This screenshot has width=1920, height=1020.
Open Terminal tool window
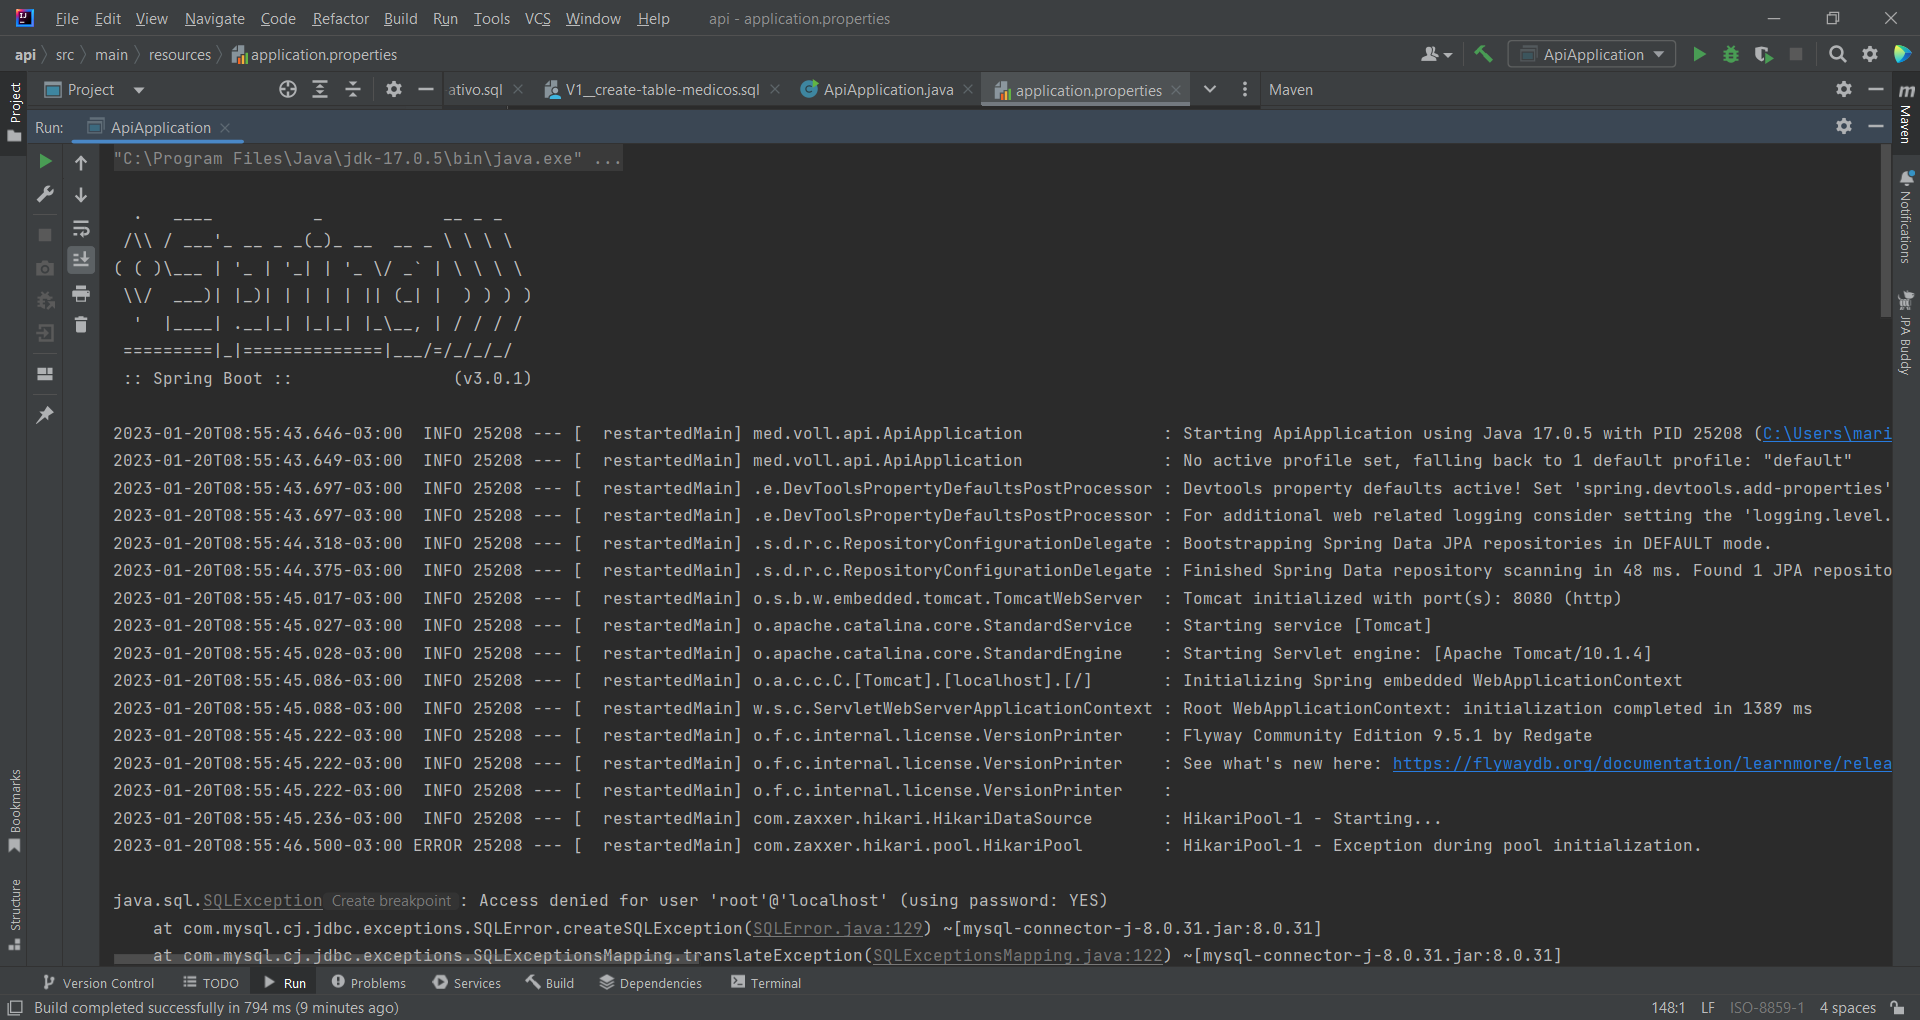pos(766,983)
